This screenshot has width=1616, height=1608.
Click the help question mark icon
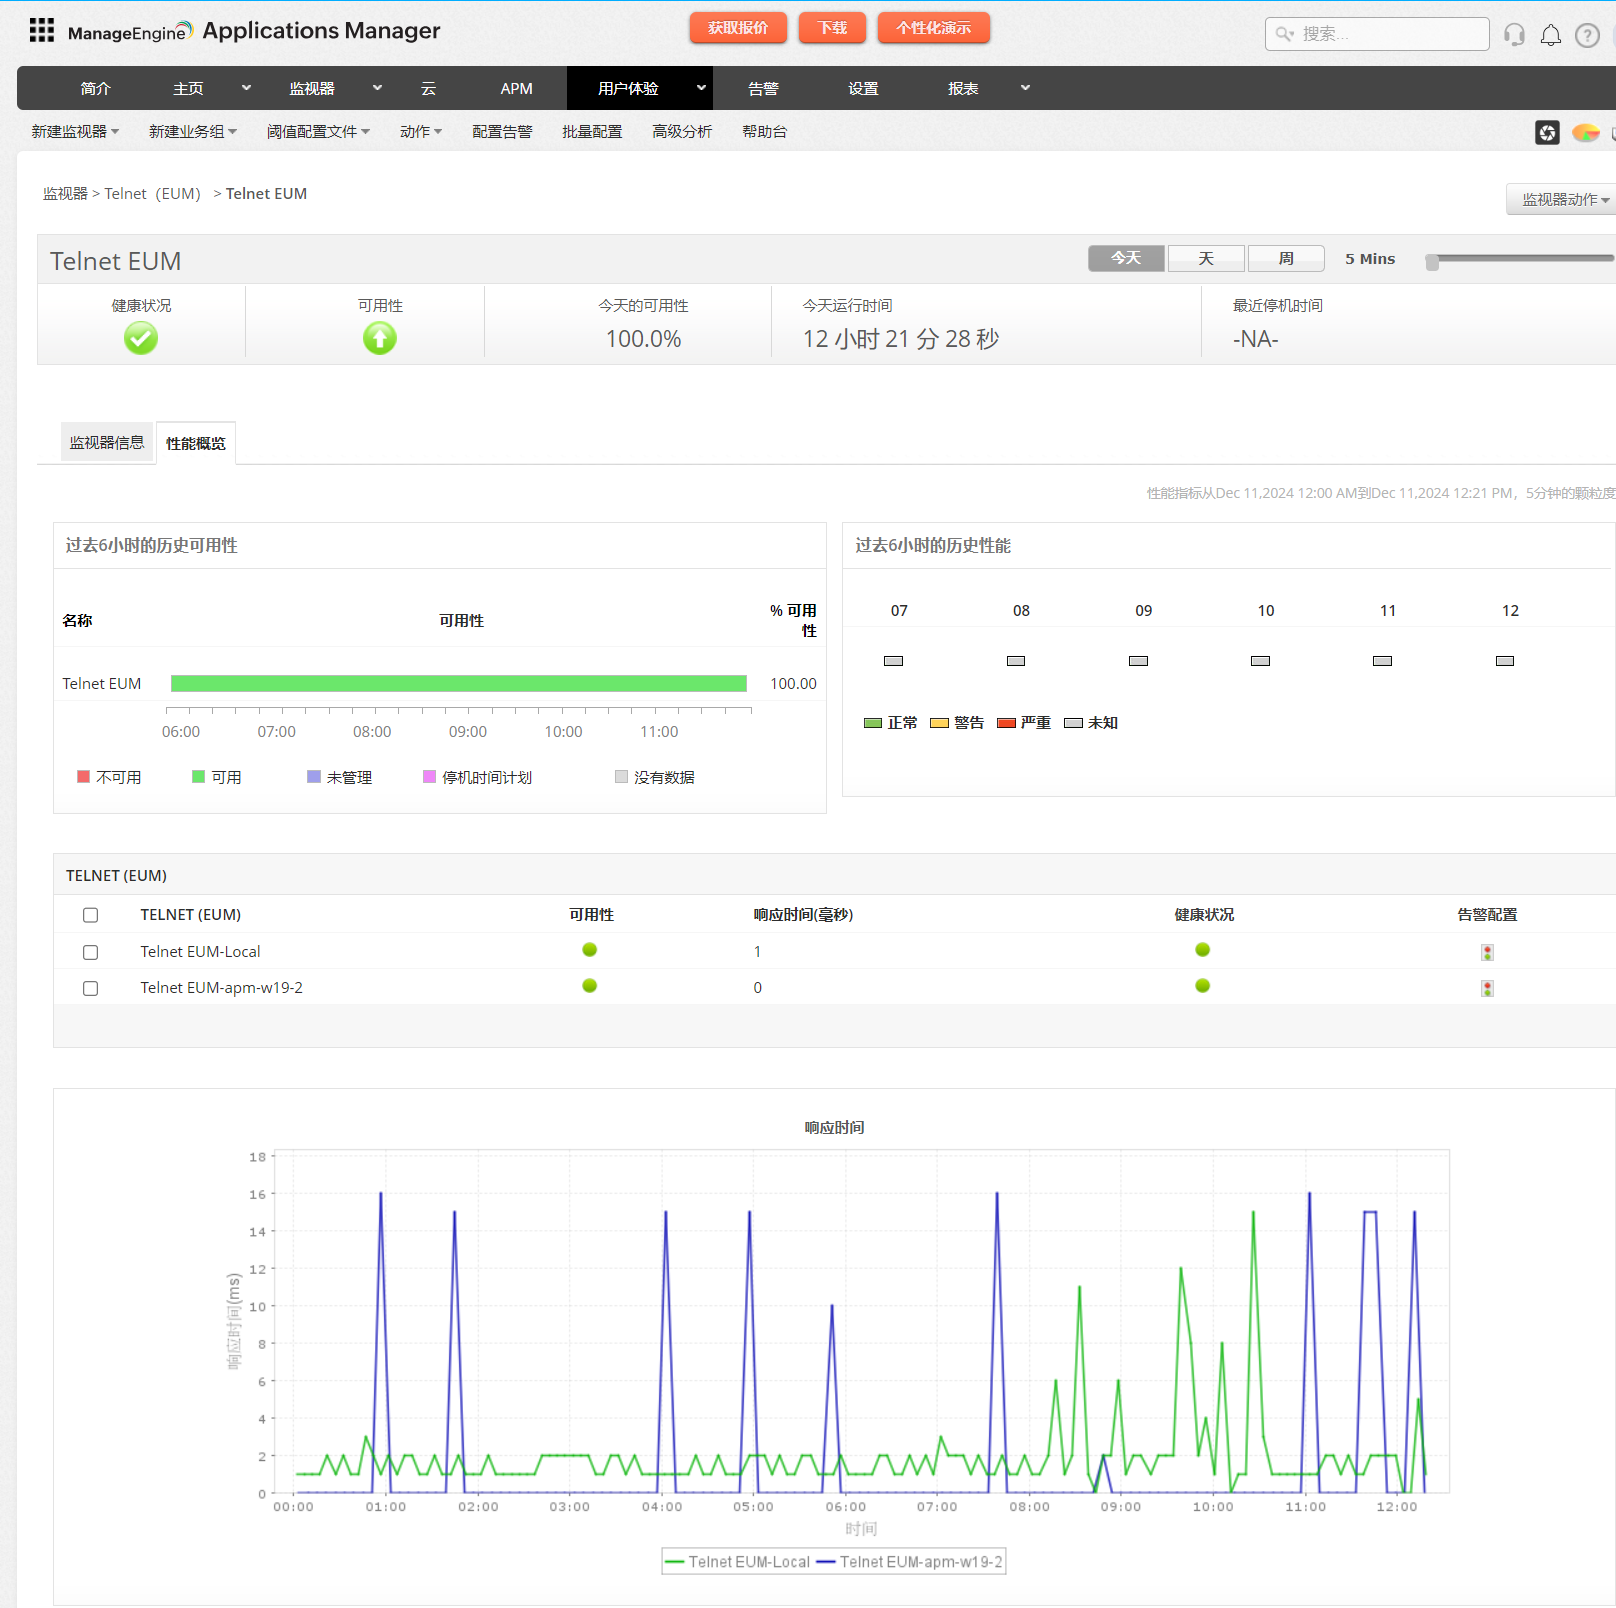tap(1587, 35)
